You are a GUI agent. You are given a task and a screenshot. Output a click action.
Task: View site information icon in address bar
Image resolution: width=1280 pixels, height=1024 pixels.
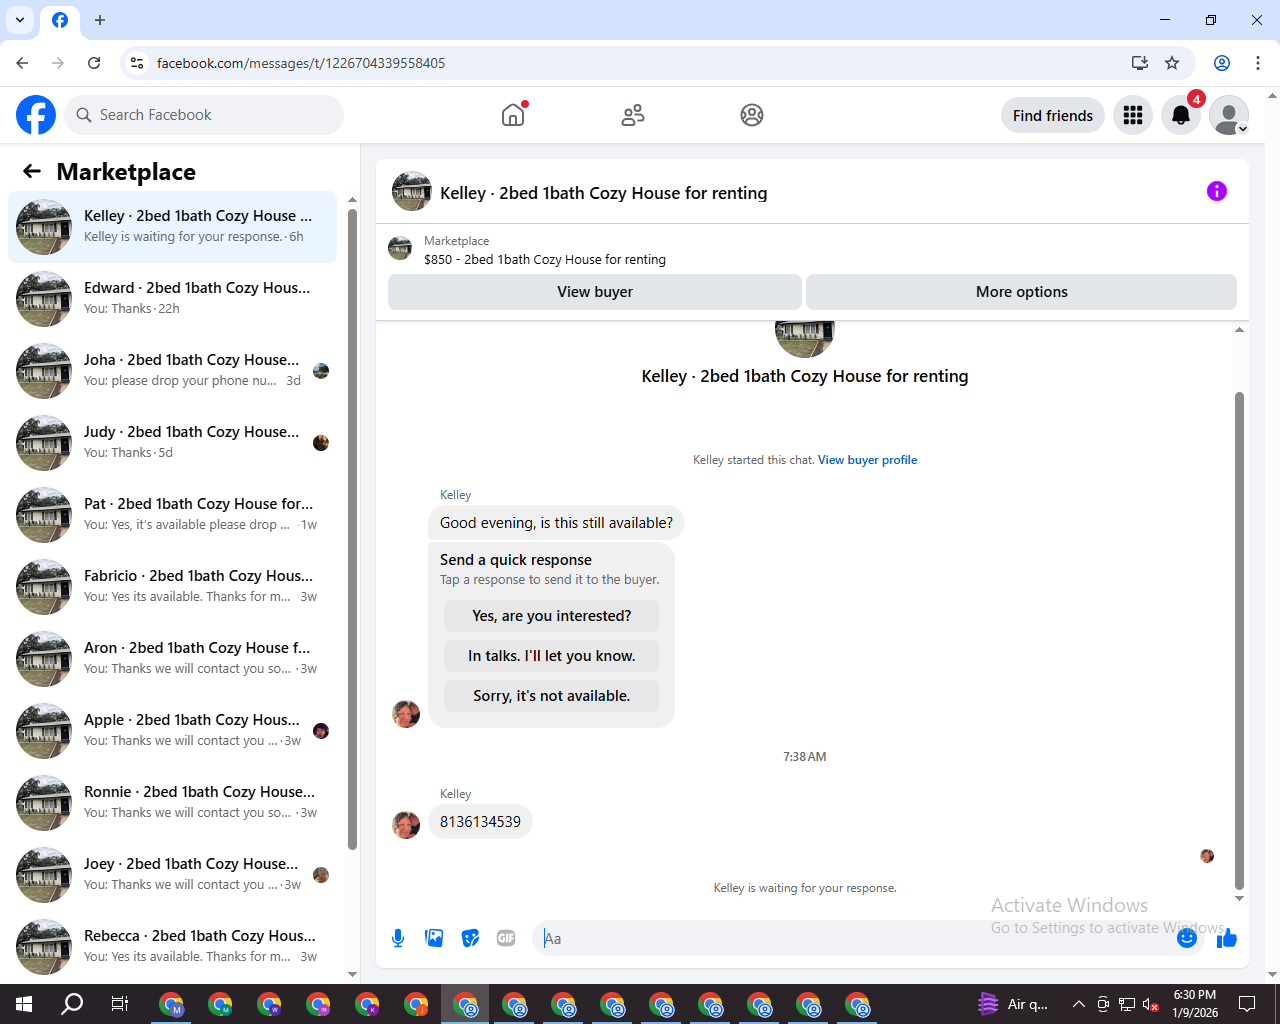[137, 63]
